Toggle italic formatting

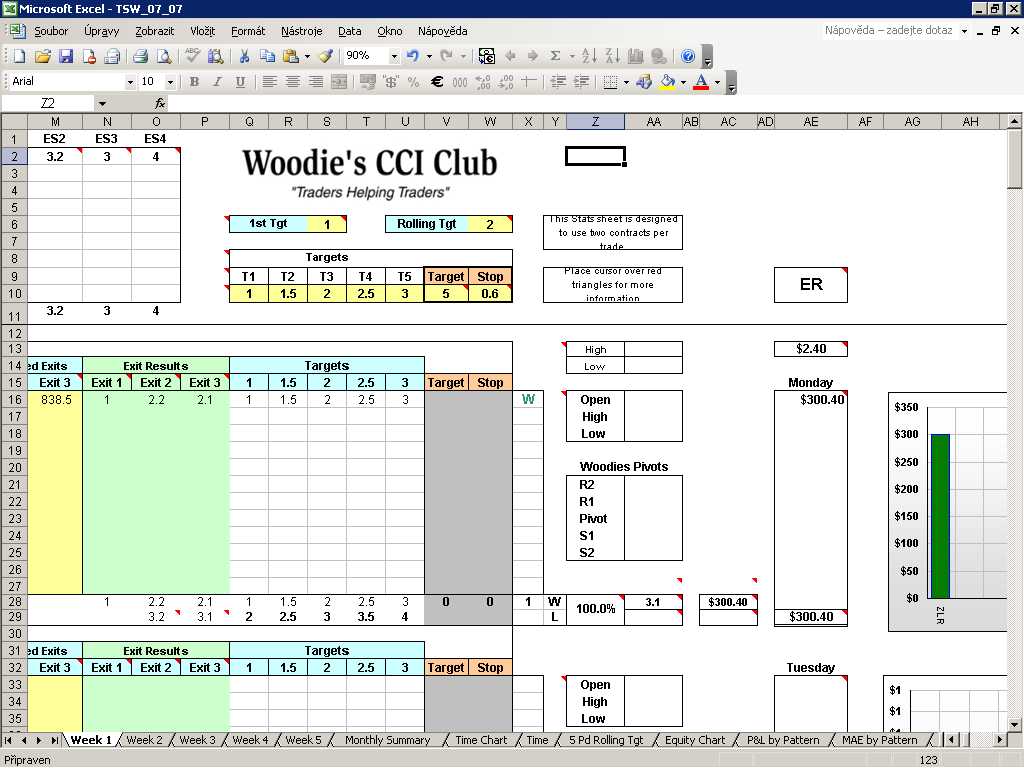click(217, 82)
